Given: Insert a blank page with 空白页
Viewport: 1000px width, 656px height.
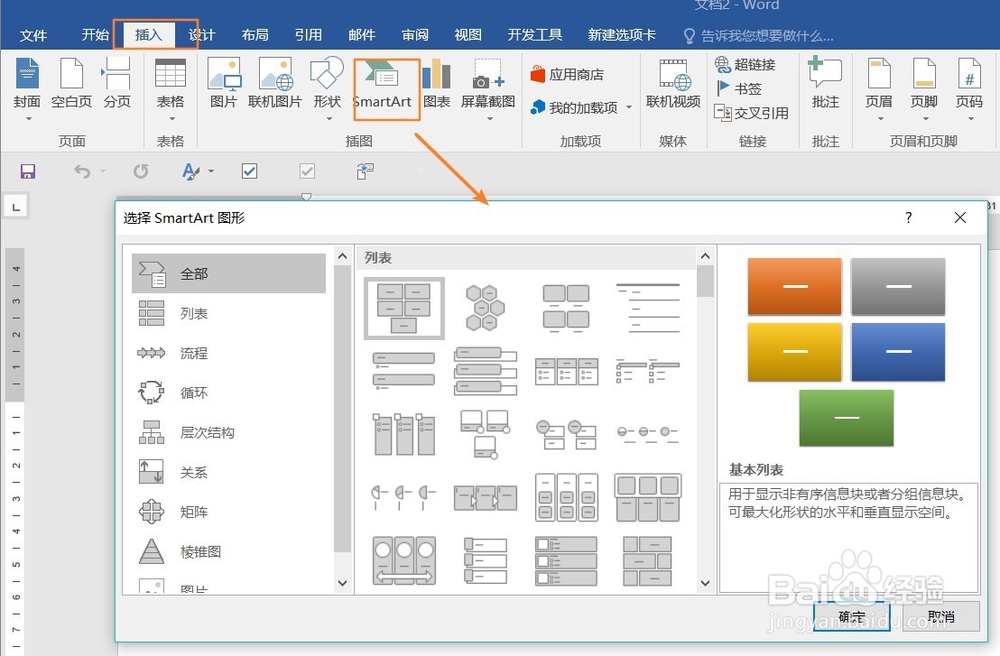Looking at the screenshot, I should (71, 84).
